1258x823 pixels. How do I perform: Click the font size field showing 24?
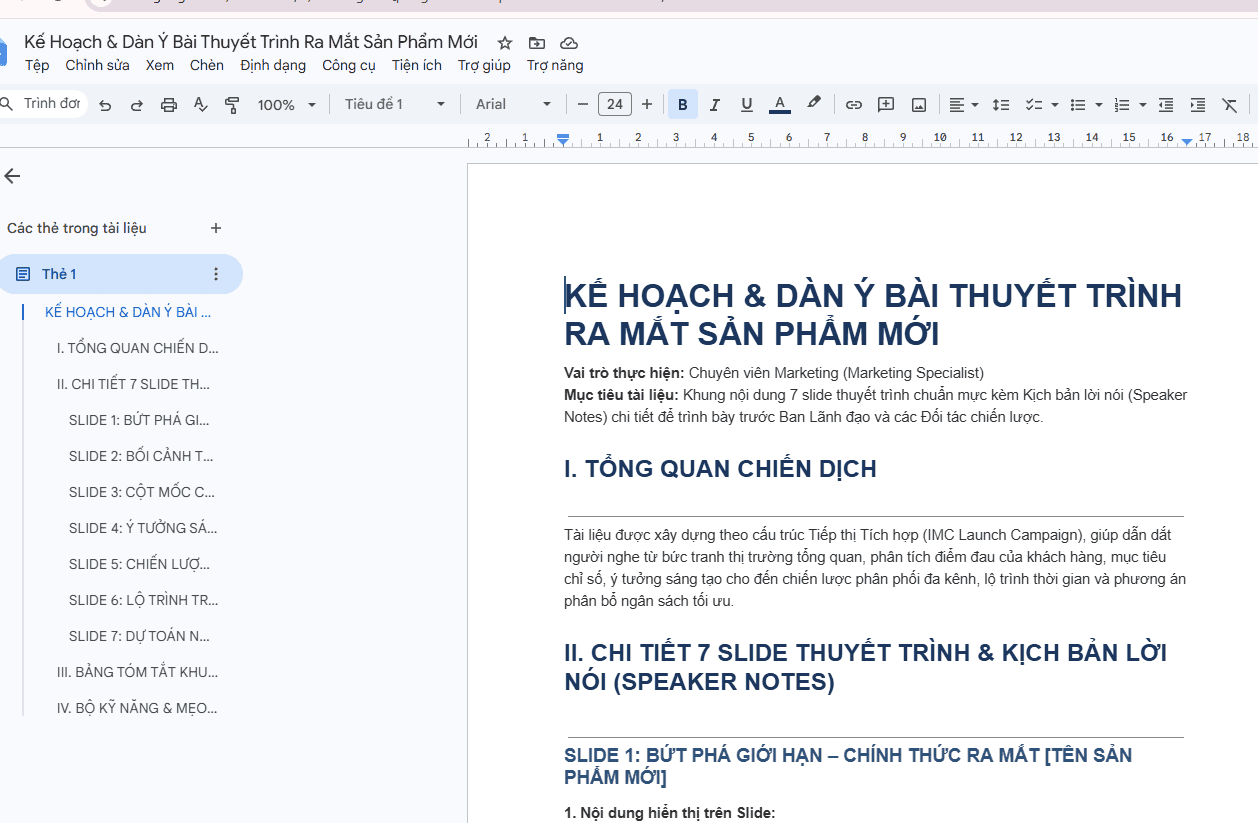615,105
